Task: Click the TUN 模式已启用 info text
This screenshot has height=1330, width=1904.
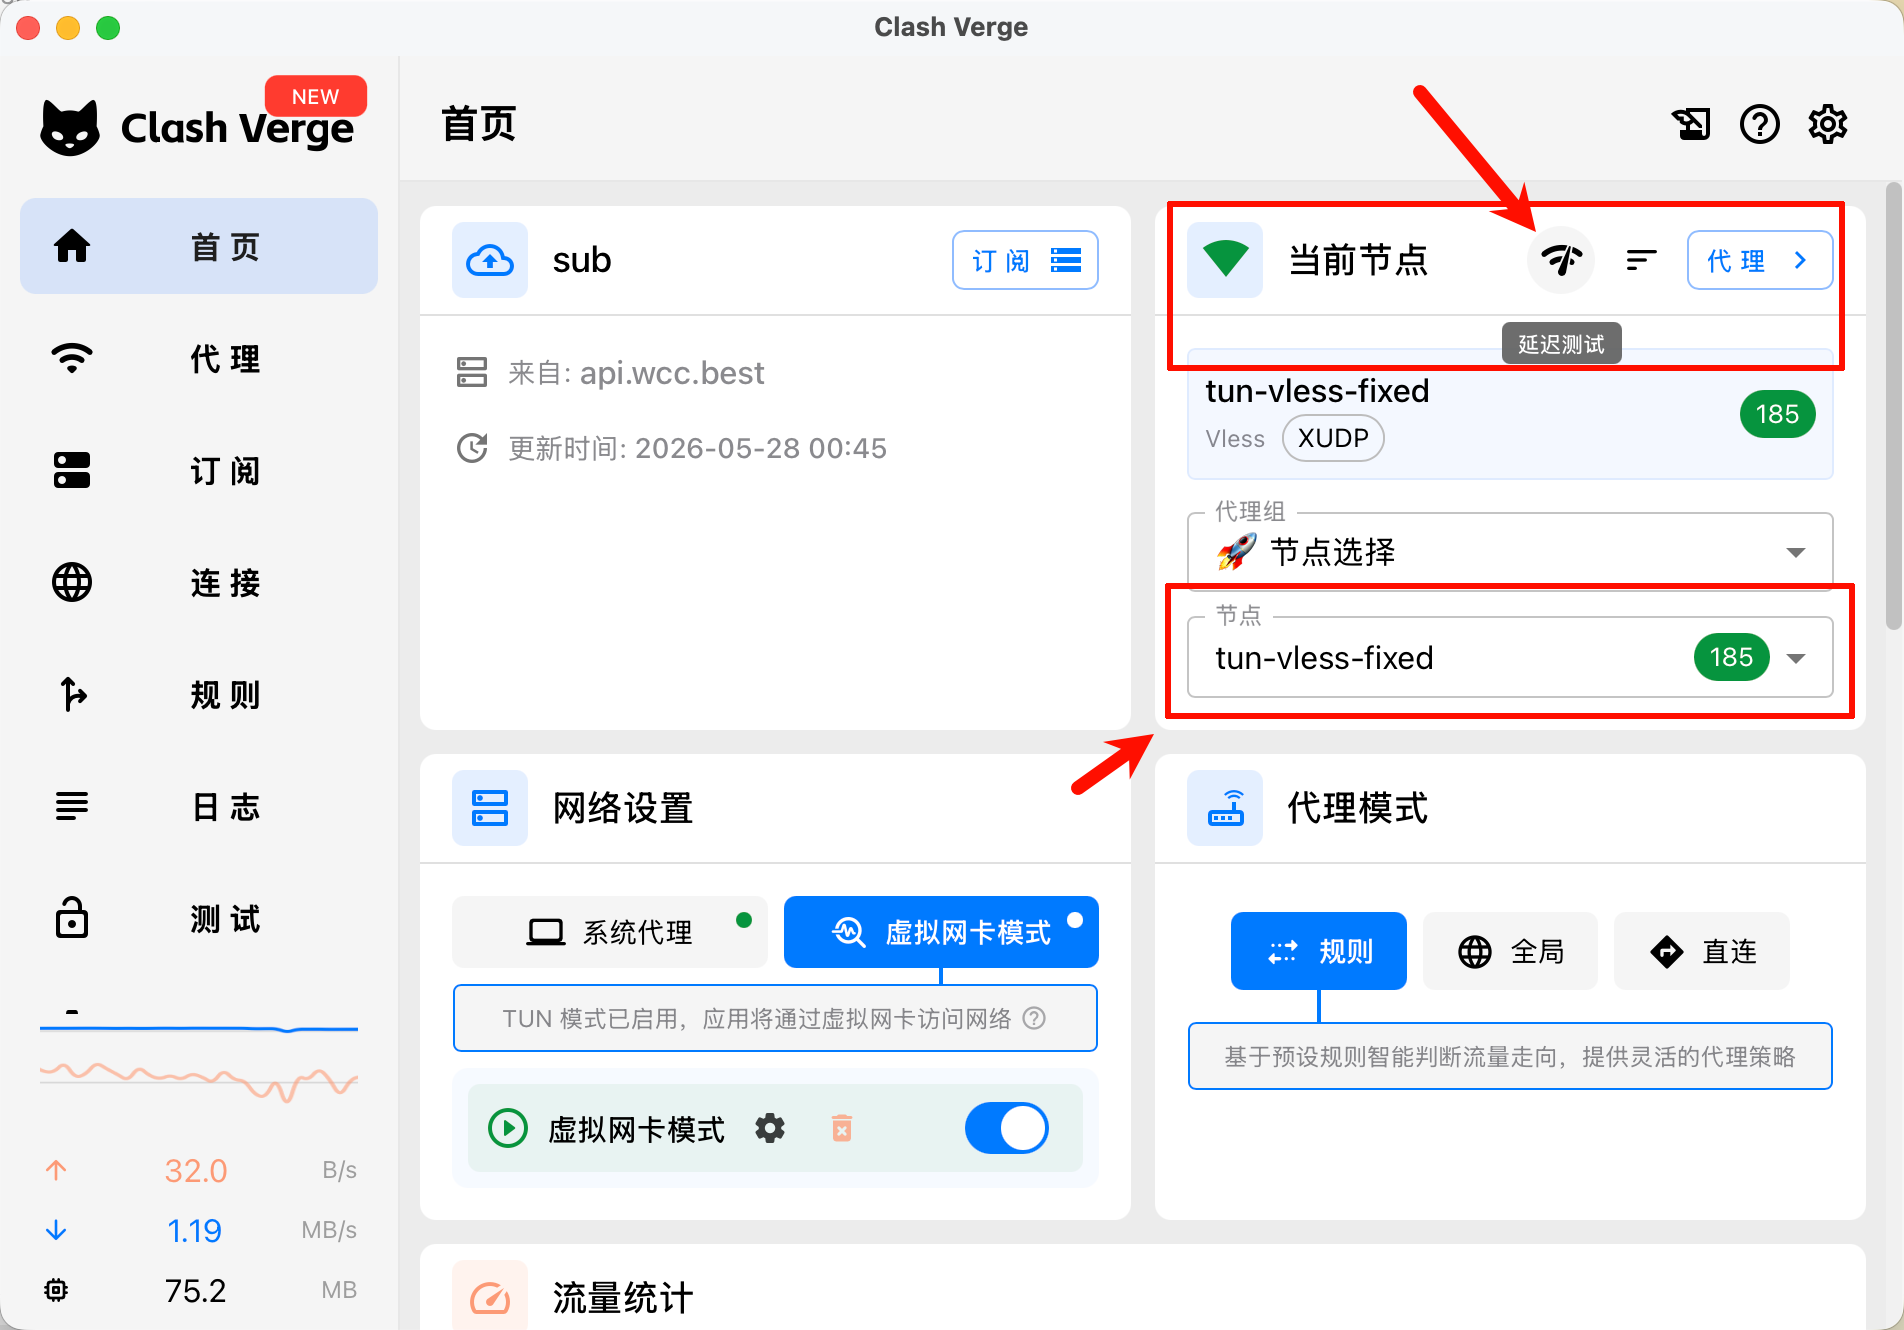Action: [756, 1018]
